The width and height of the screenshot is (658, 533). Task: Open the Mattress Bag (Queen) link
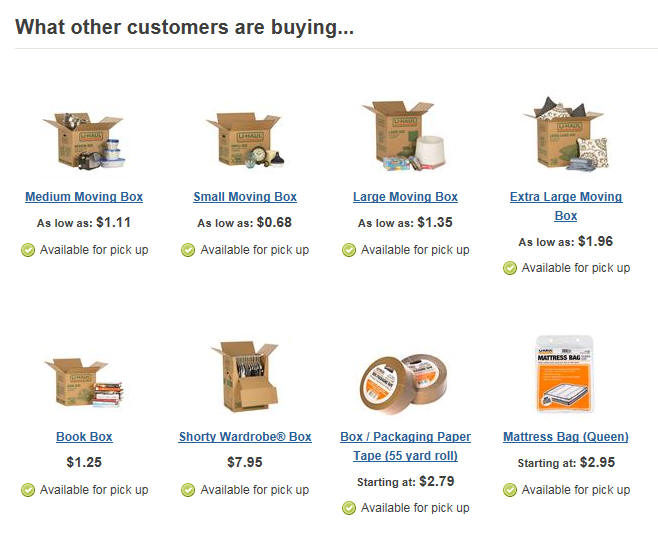click(566, 437)
